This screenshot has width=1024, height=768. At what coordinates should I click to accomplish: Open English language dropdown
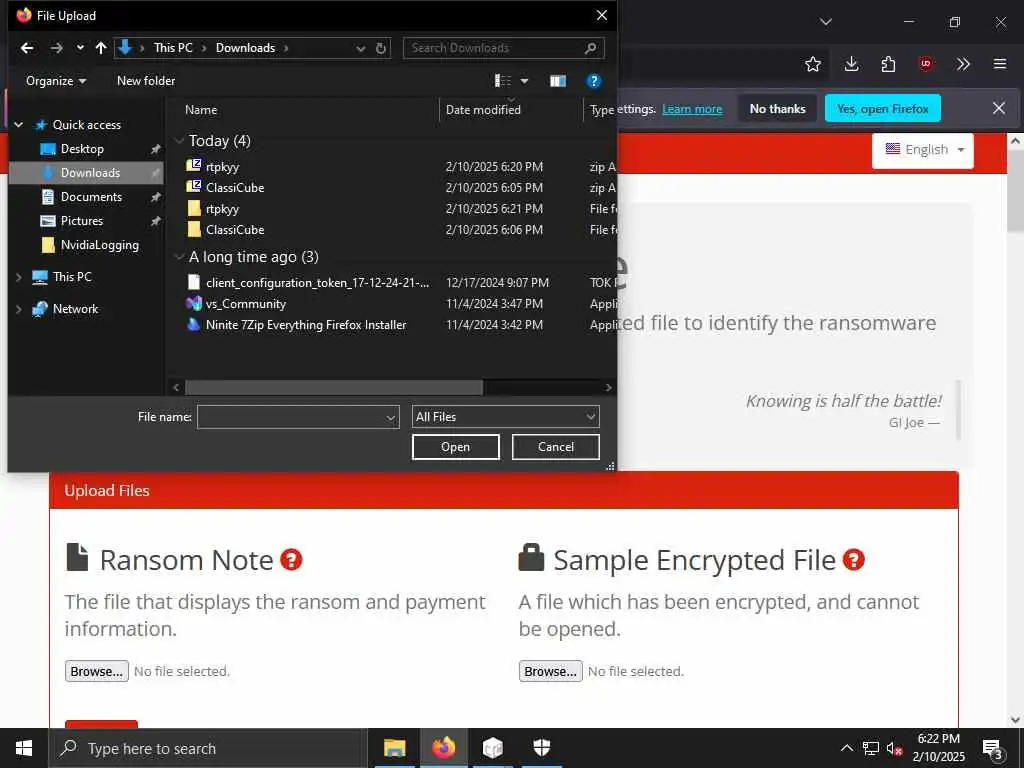coord(923,150)
